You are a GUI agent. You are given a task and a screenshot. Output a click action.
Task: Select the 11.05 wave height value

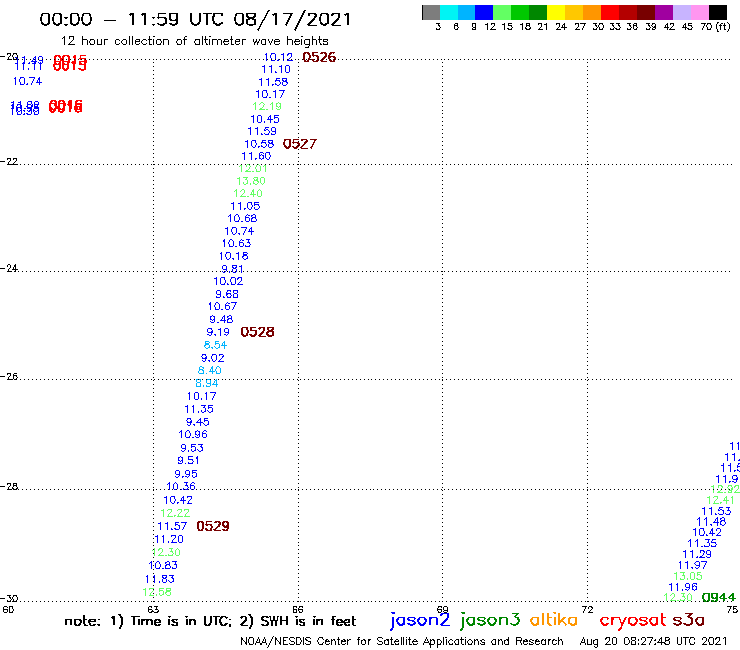tap(245, 206)
